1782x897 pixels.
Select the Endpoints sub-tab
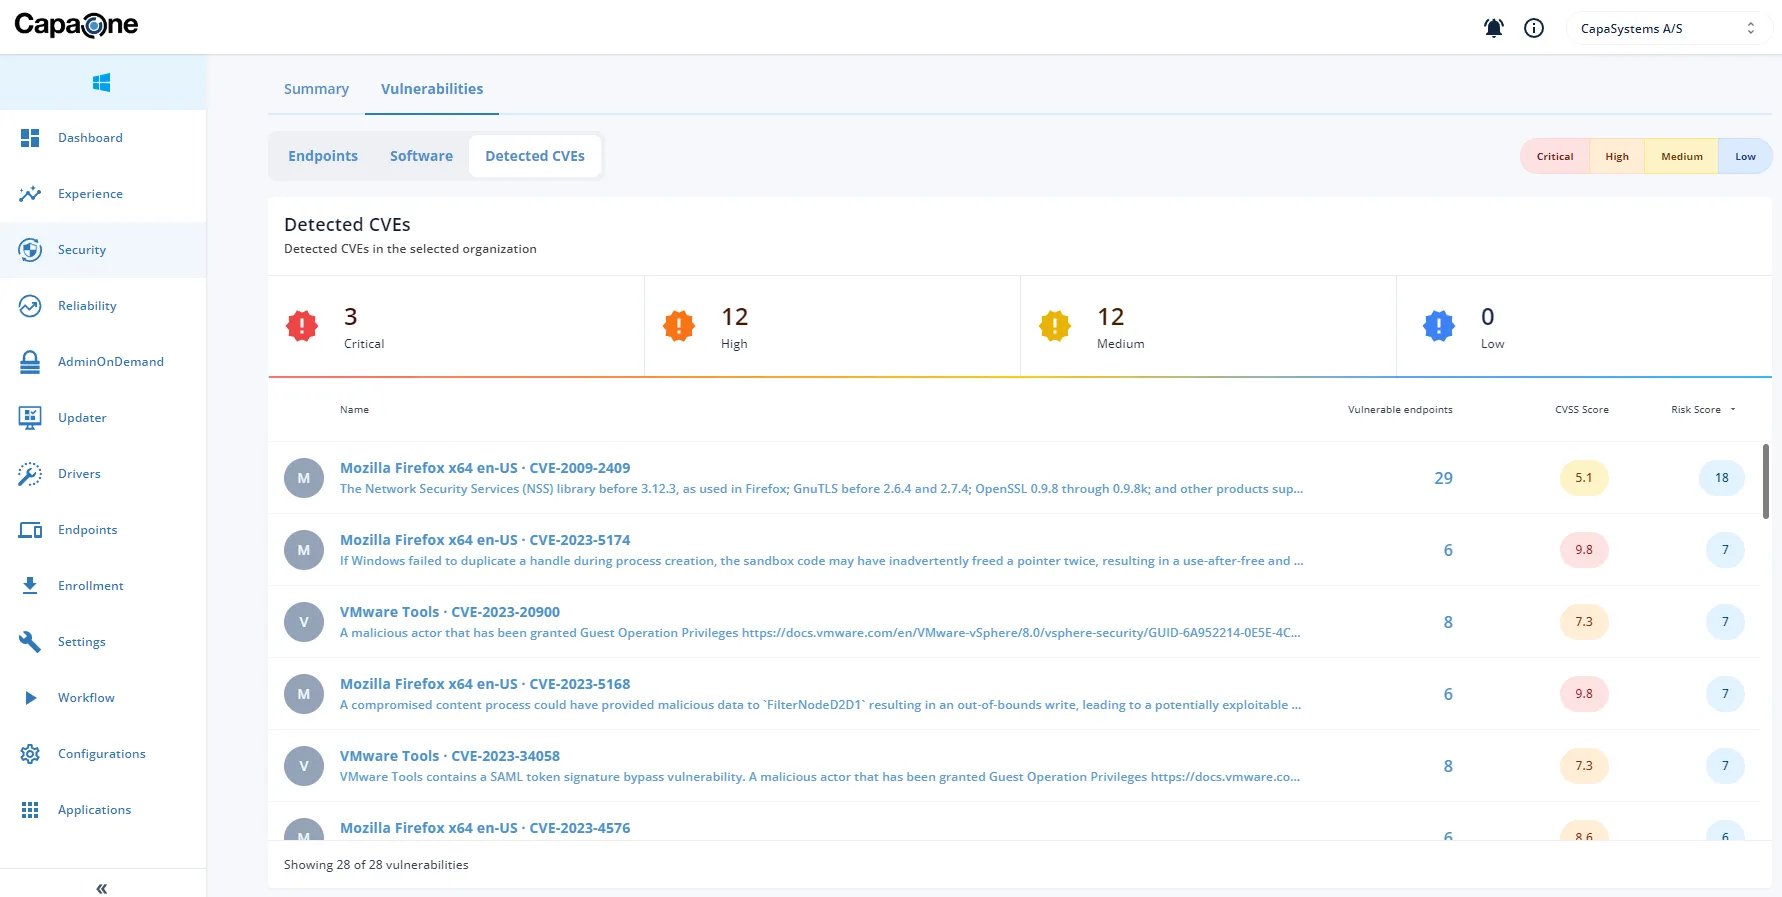pos(323,156)
